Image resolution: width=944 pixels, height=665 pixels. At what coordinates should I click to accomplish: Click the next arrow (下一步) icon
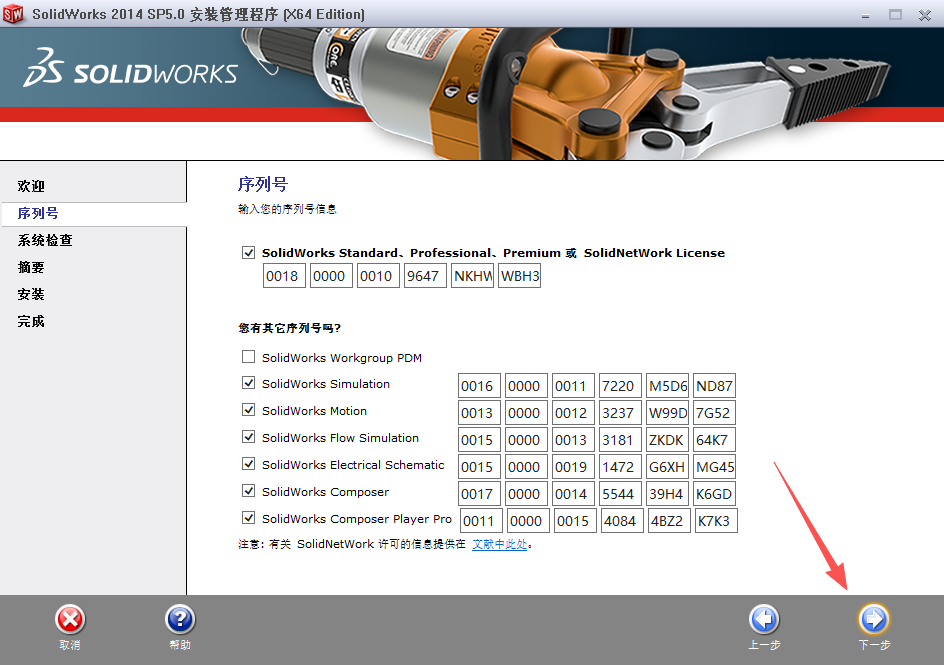click(x=873, y=617)
